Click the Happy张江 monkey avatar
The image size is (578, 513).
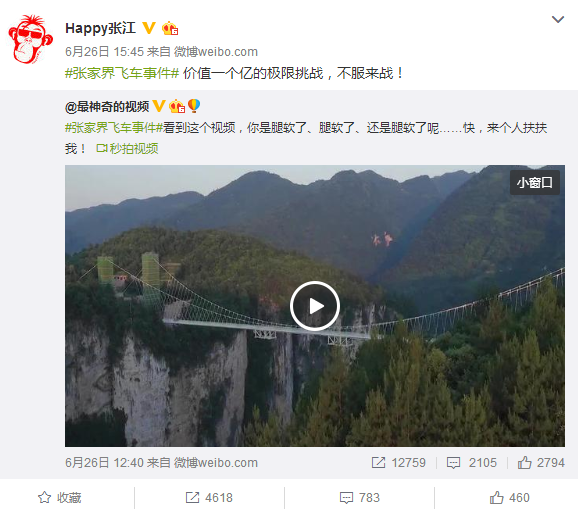point(30,39)
